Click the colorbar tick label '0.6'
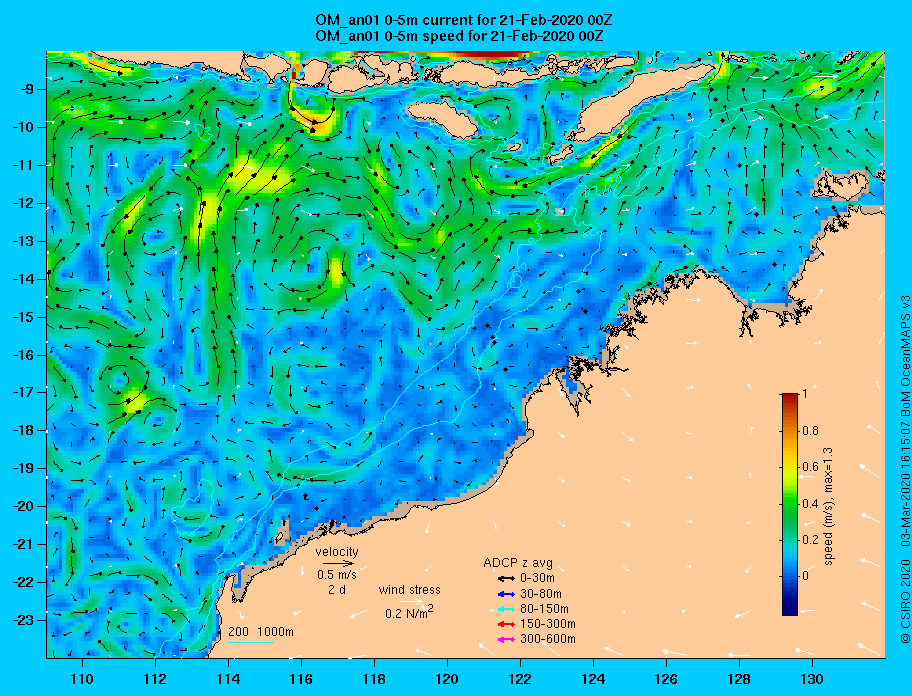 811,467
